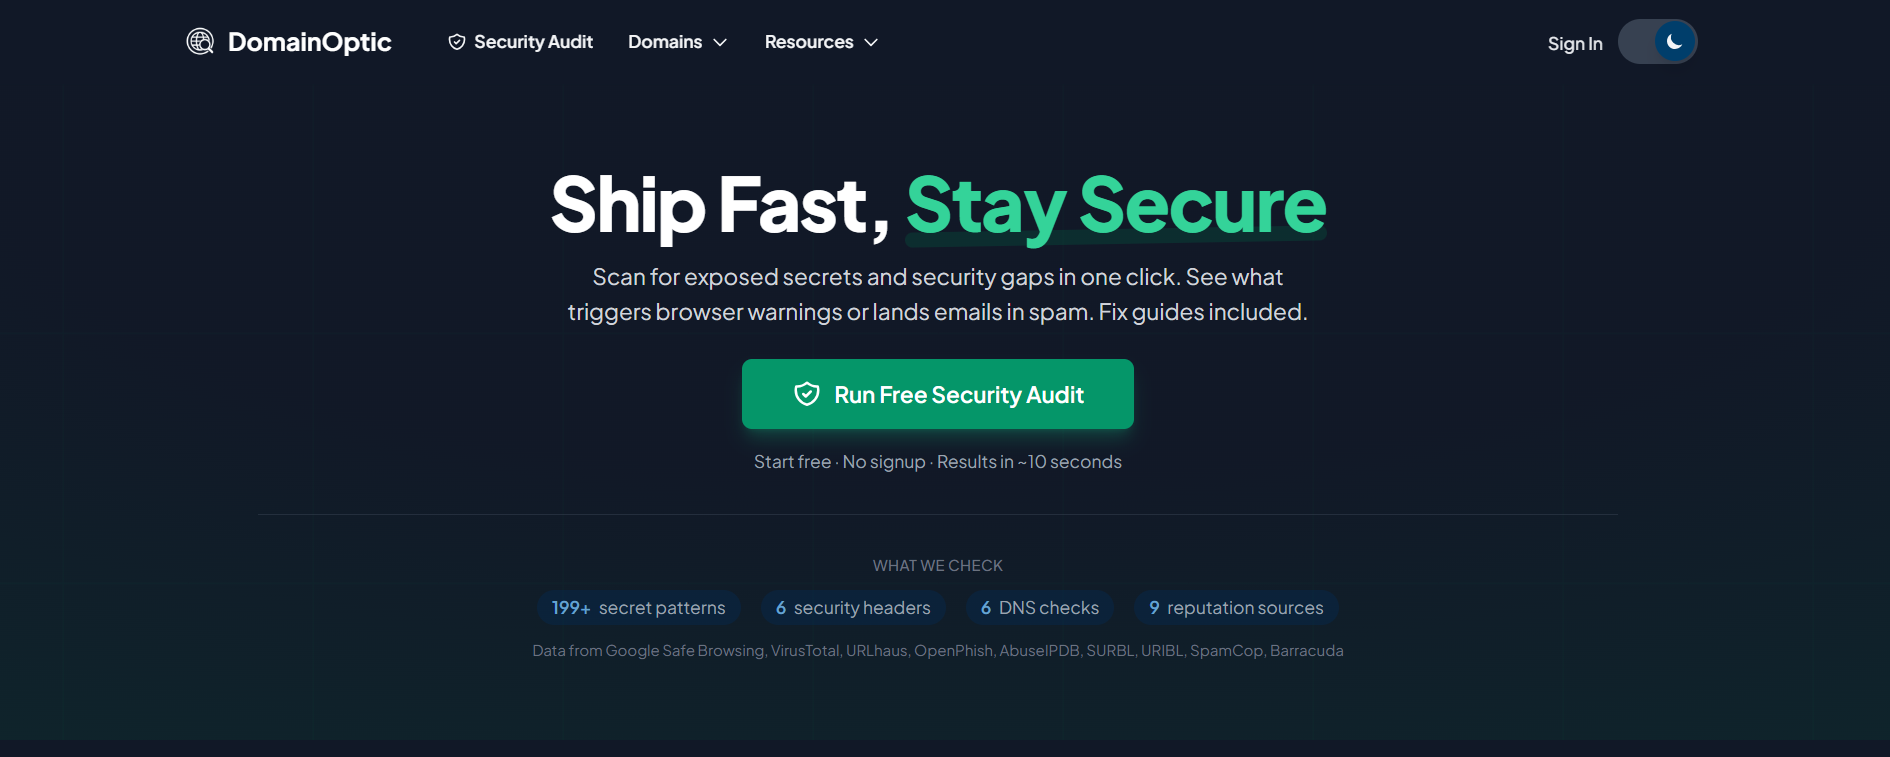This screenshot has height=757, width=1890.
Task: Click the 6 security headers badge
Action: [x=853, y=608]
